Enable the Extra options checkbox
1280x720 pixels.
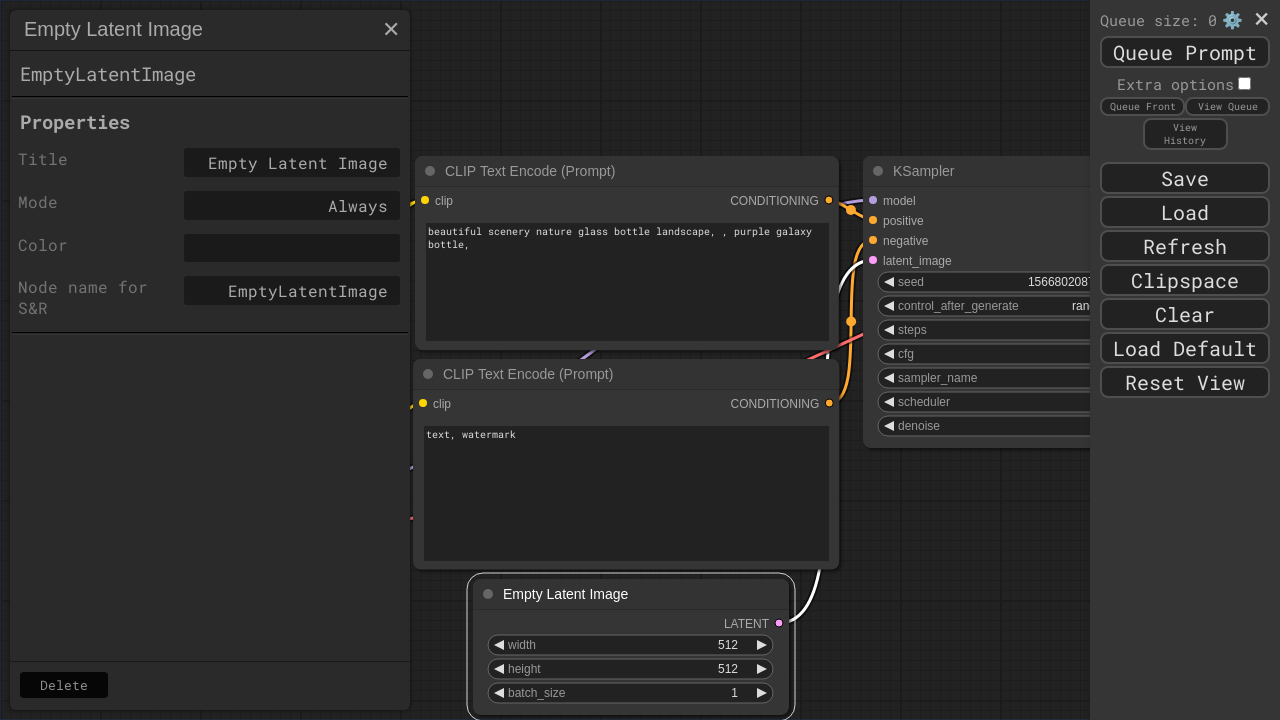(x=1244, y=84)
